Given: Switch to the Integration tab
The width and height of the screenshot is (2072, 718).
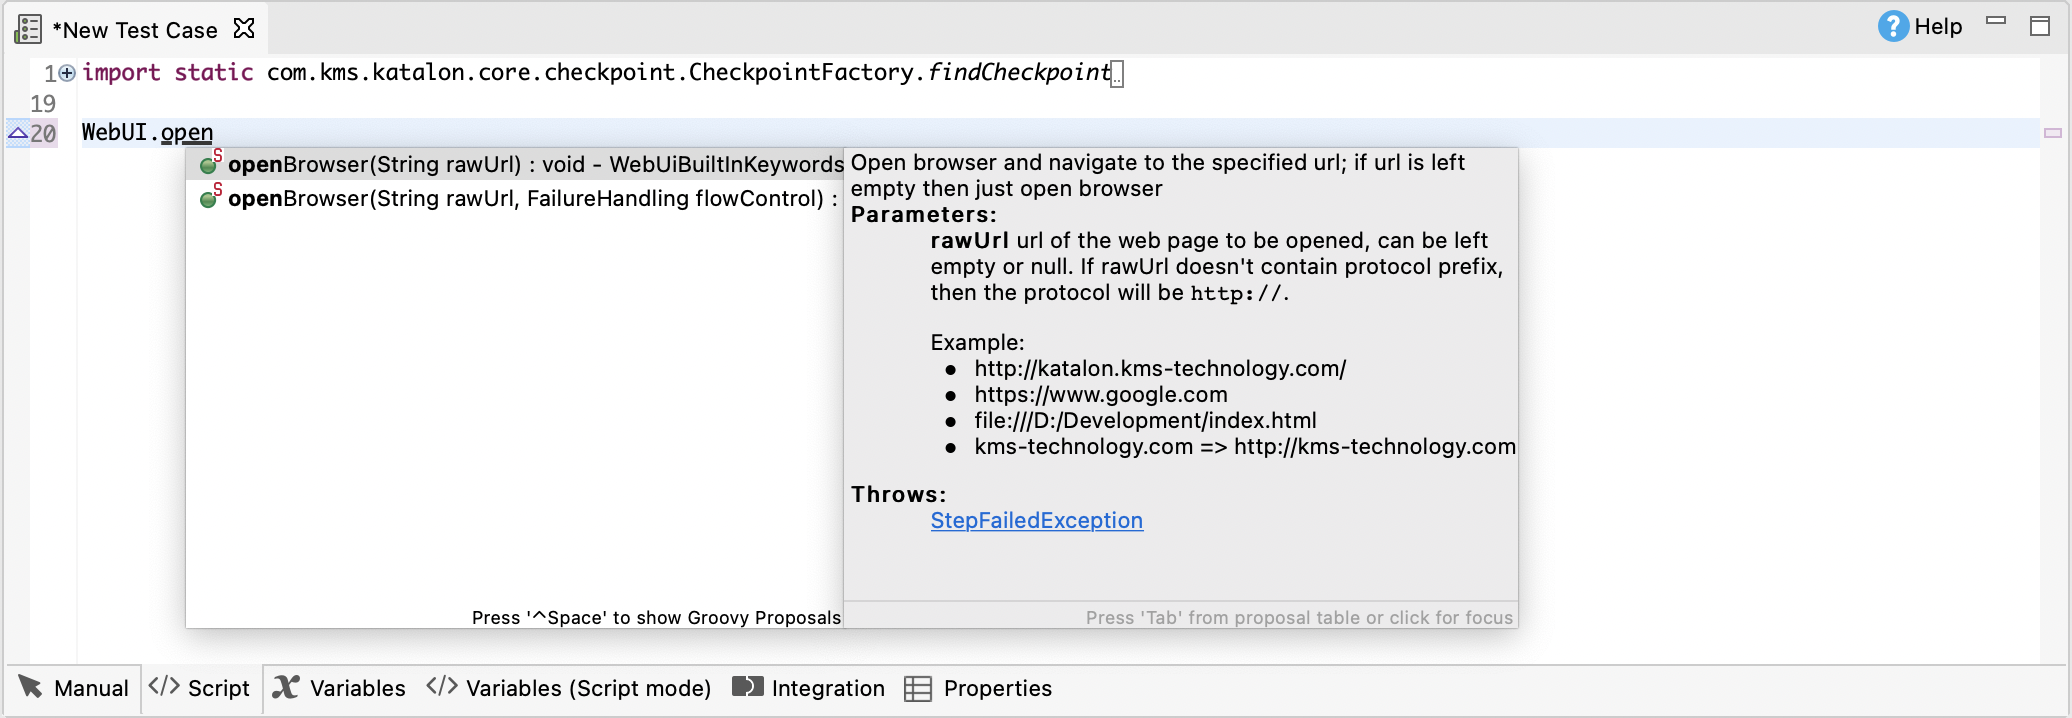Looking at the screenshot, I should pyautogui.click(x=827, y=688).
